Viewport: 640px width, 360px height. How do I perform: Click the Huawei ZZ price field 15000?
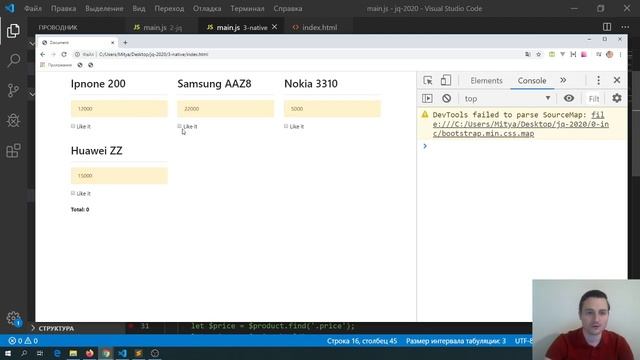coord(119,176)
